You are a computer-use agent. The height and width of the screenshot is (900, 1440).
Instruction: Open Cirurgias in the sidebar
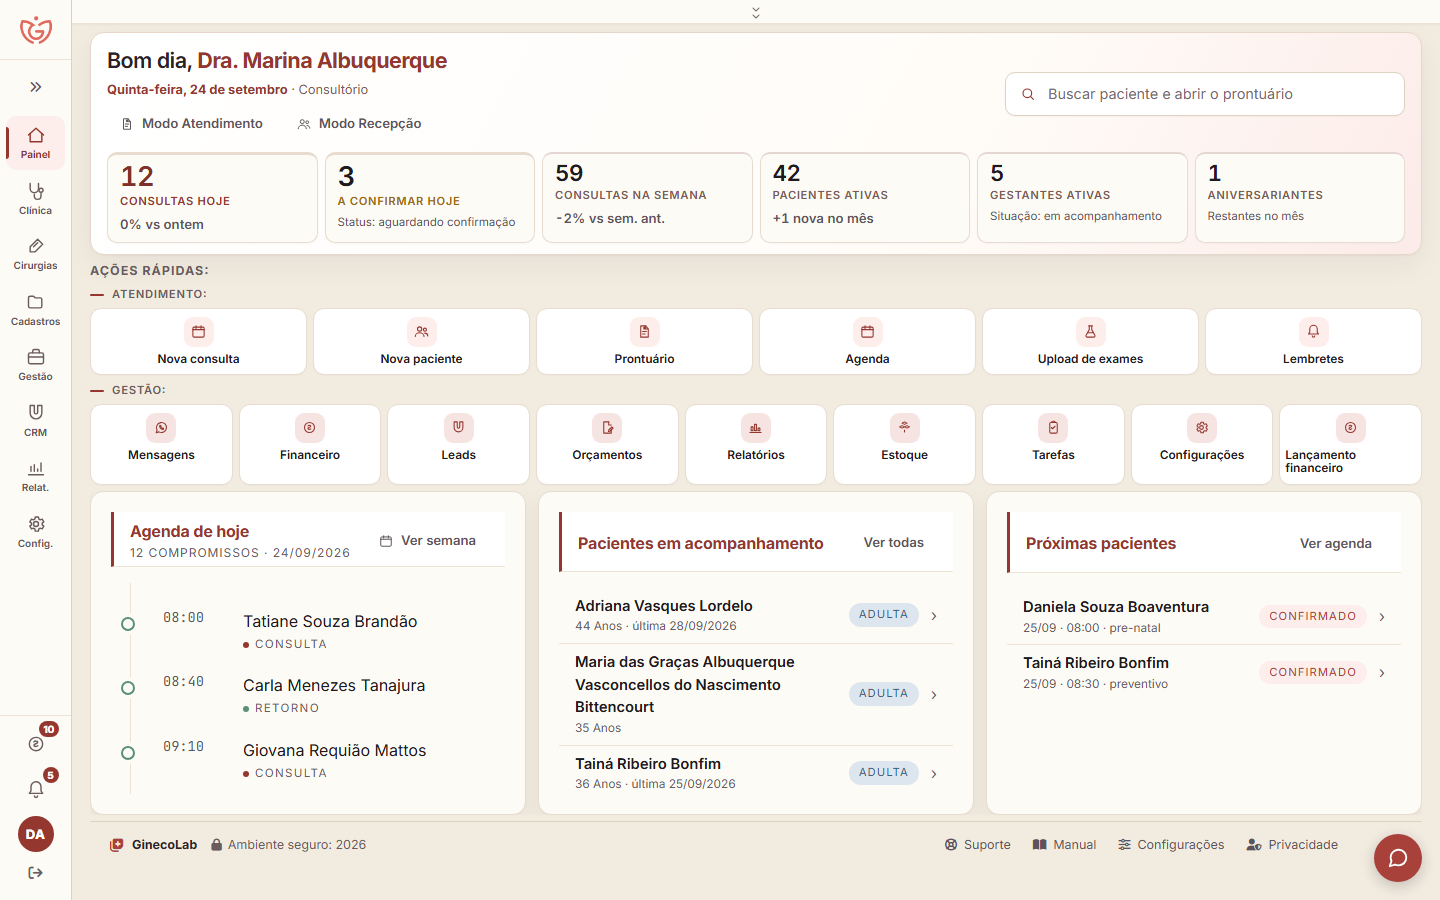pyautogui.click(x=35, y=254)
